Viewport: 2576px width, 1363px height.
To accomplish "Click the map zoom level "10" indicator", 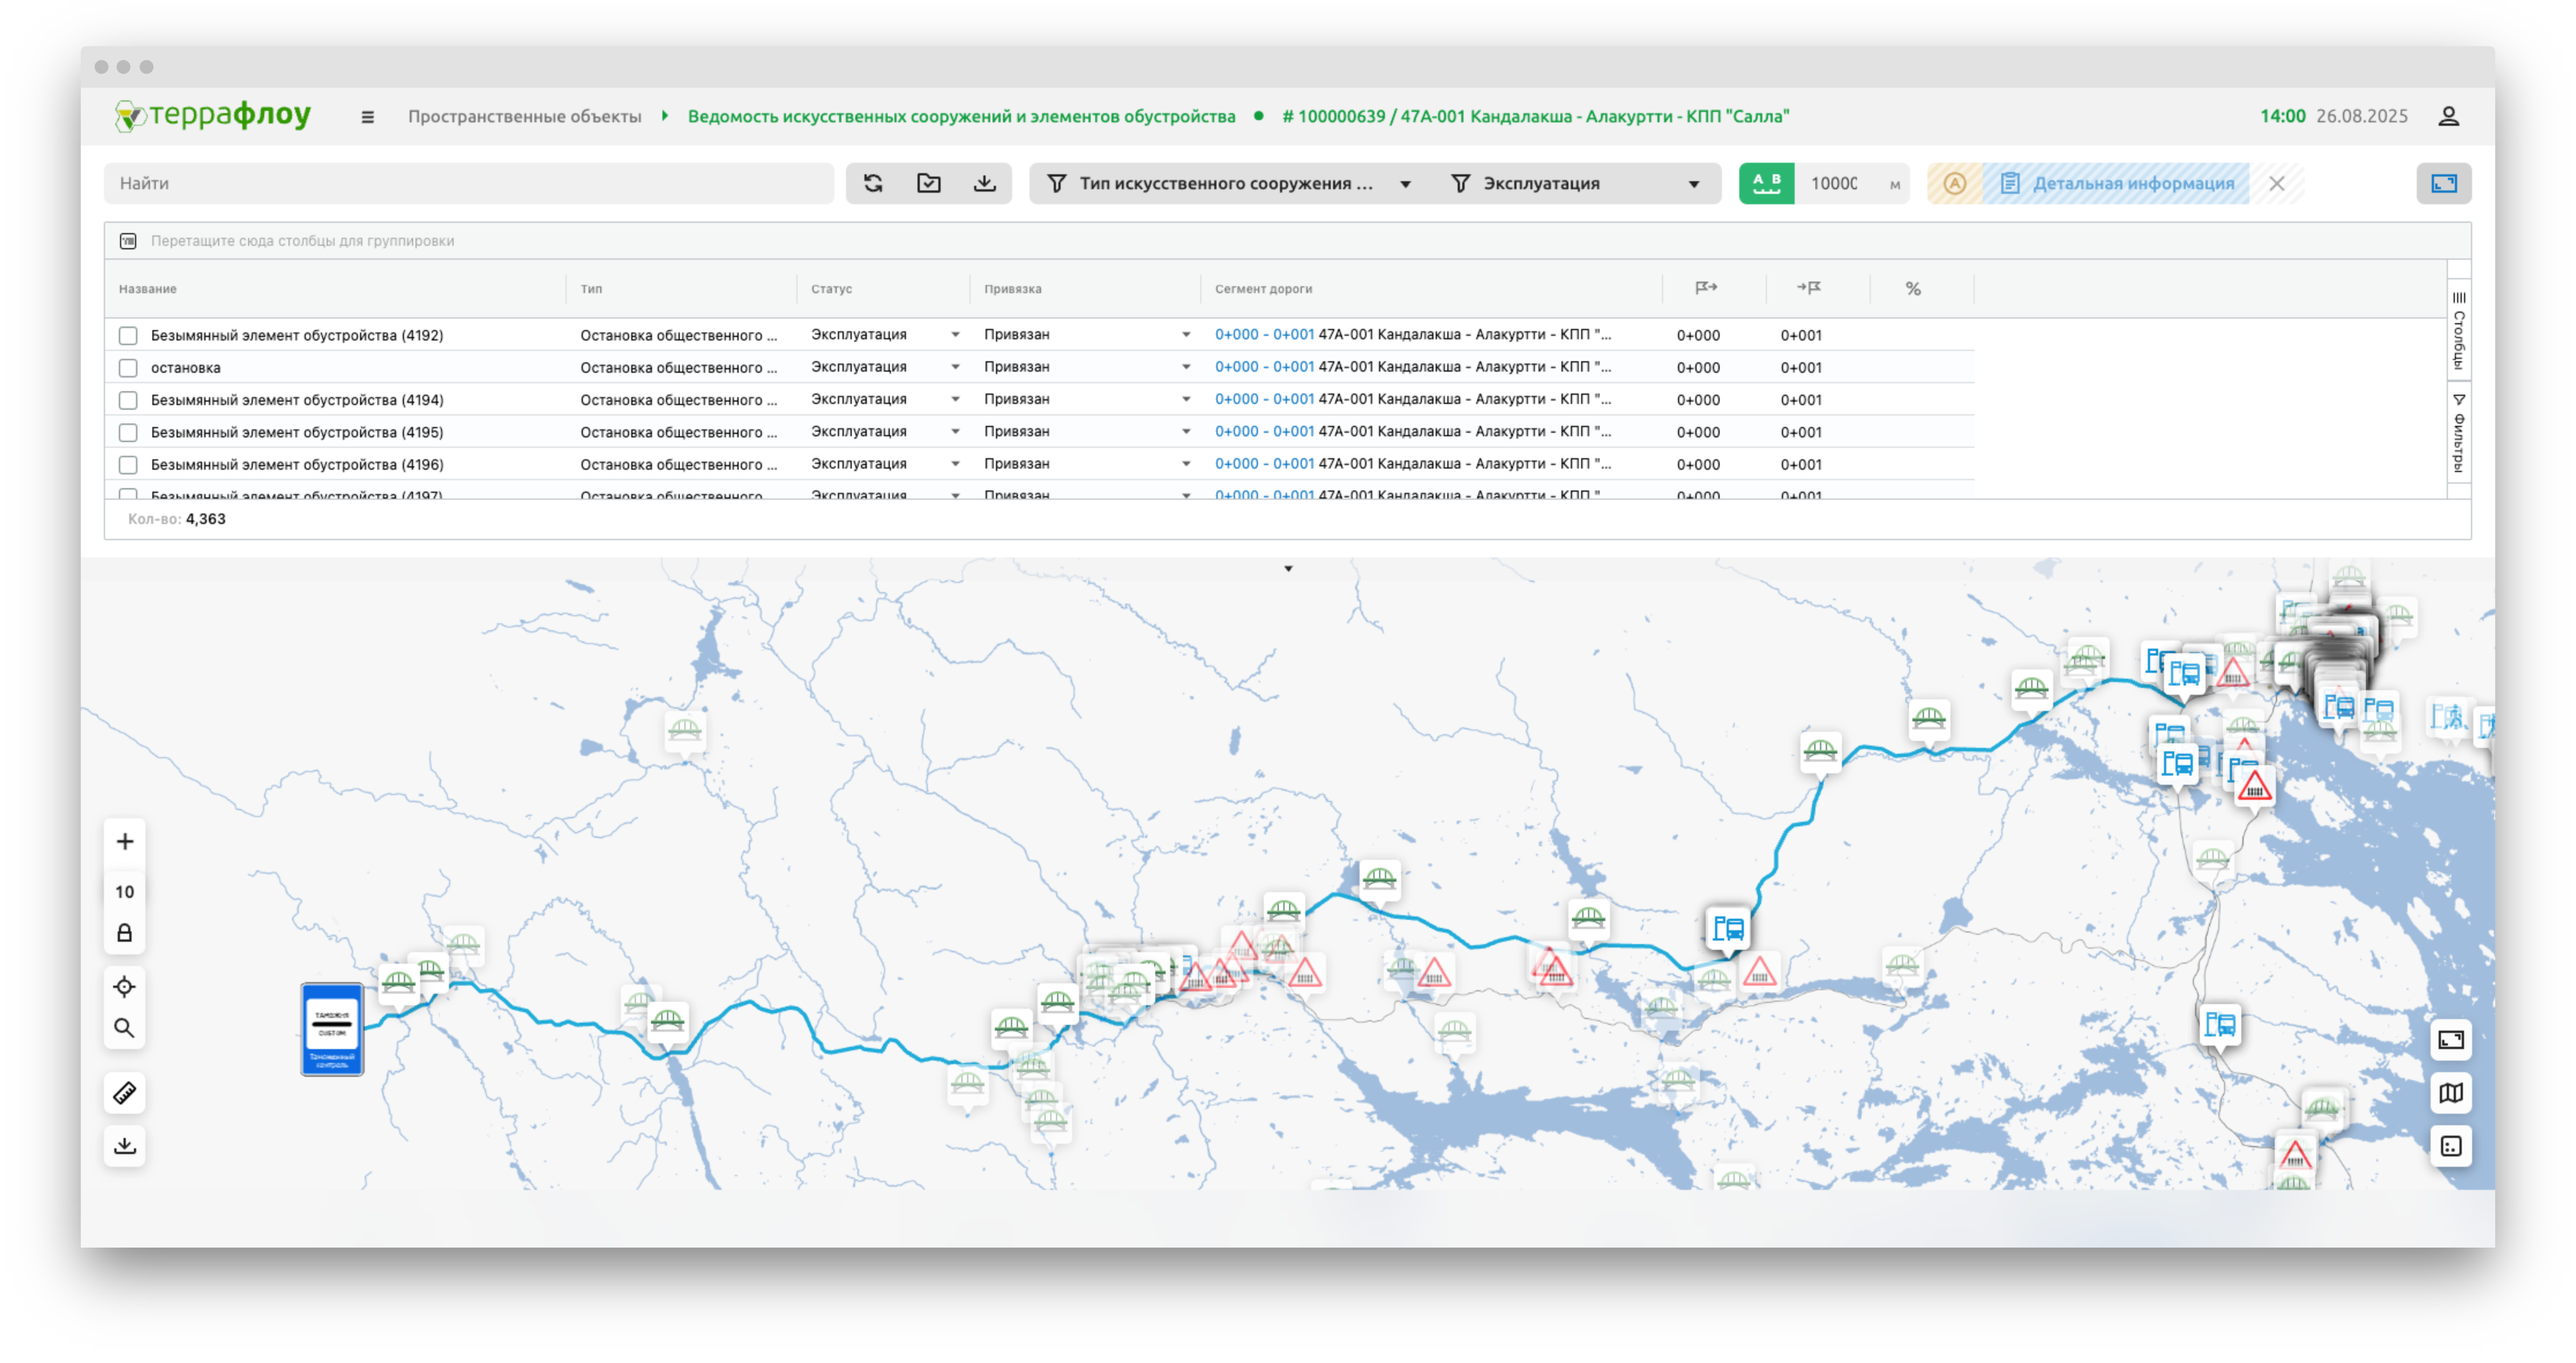I will pyautogui.click(x=125, y=892).
